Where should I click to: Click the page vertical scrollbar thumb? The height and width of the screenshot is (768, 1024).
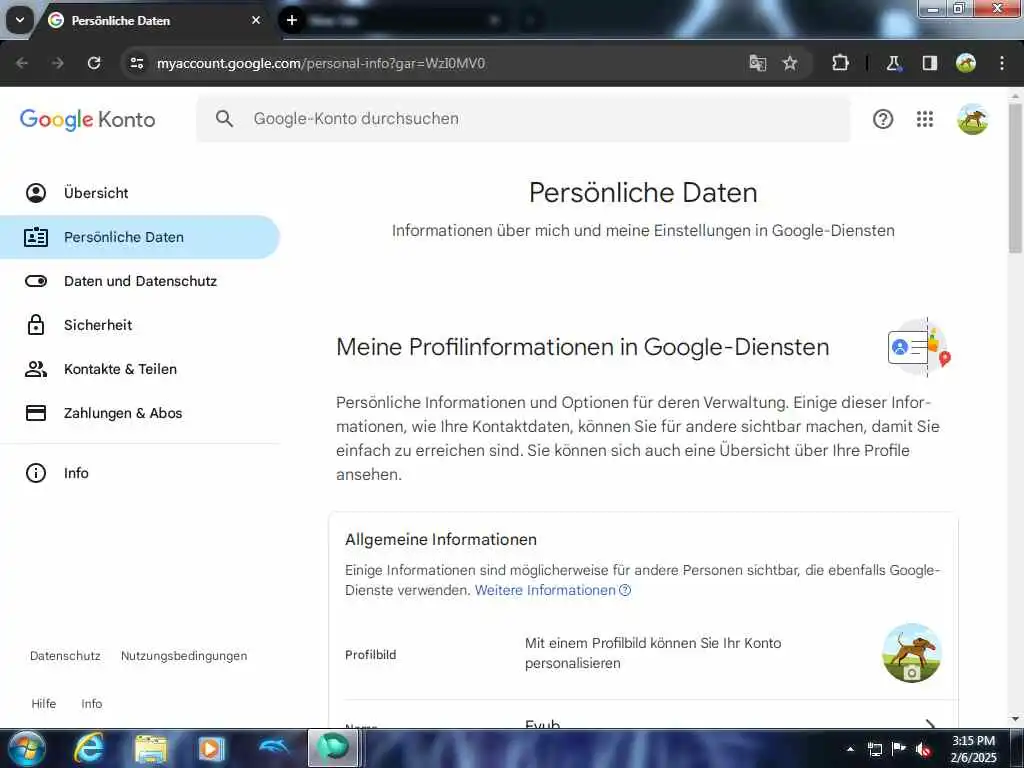(x=1015, y=178)
